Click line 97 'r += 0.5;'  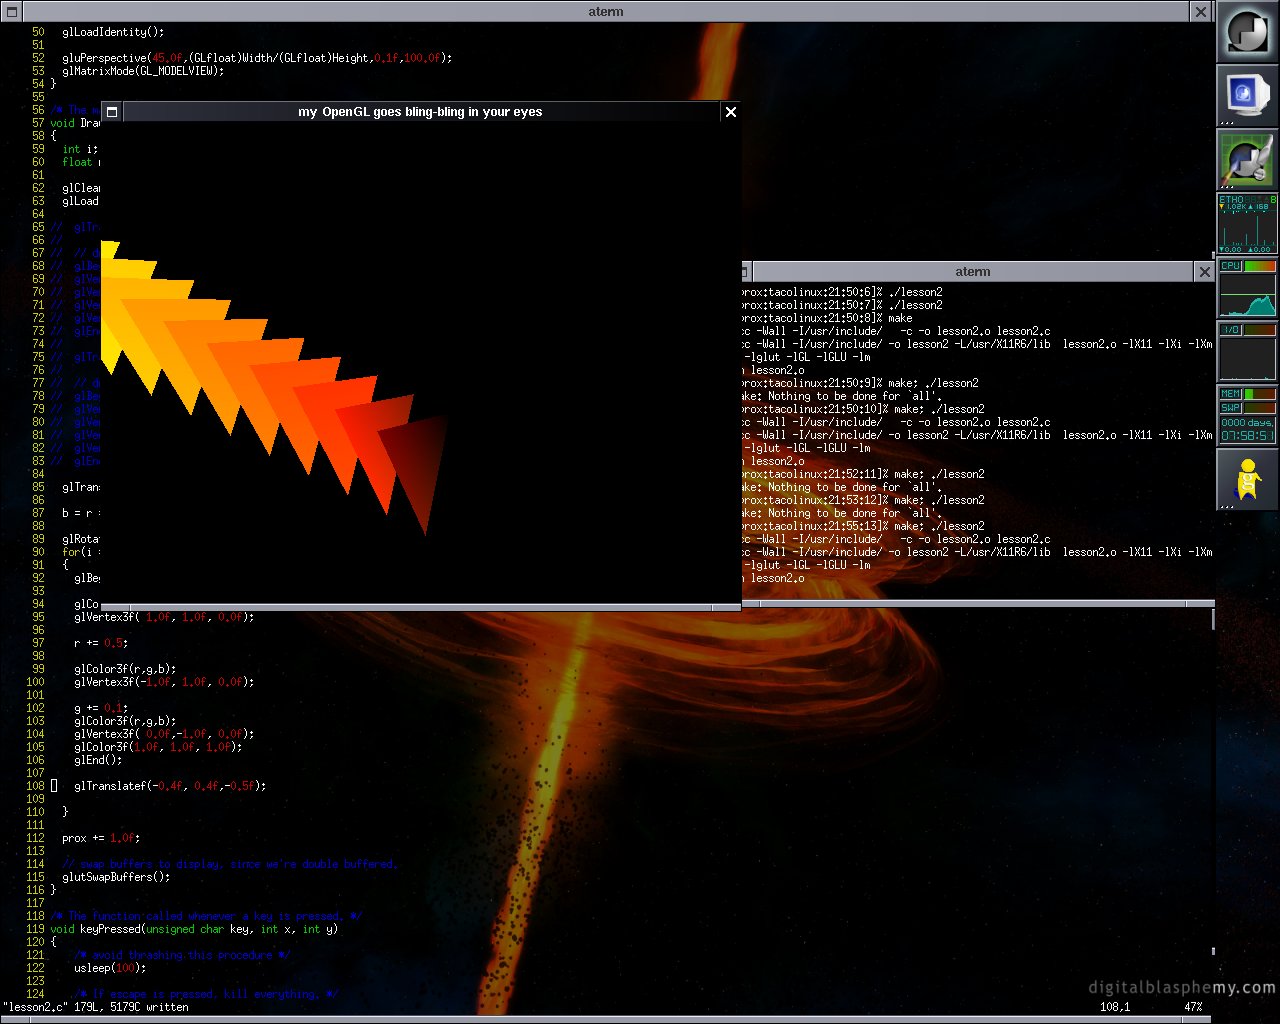coord(101,643)
